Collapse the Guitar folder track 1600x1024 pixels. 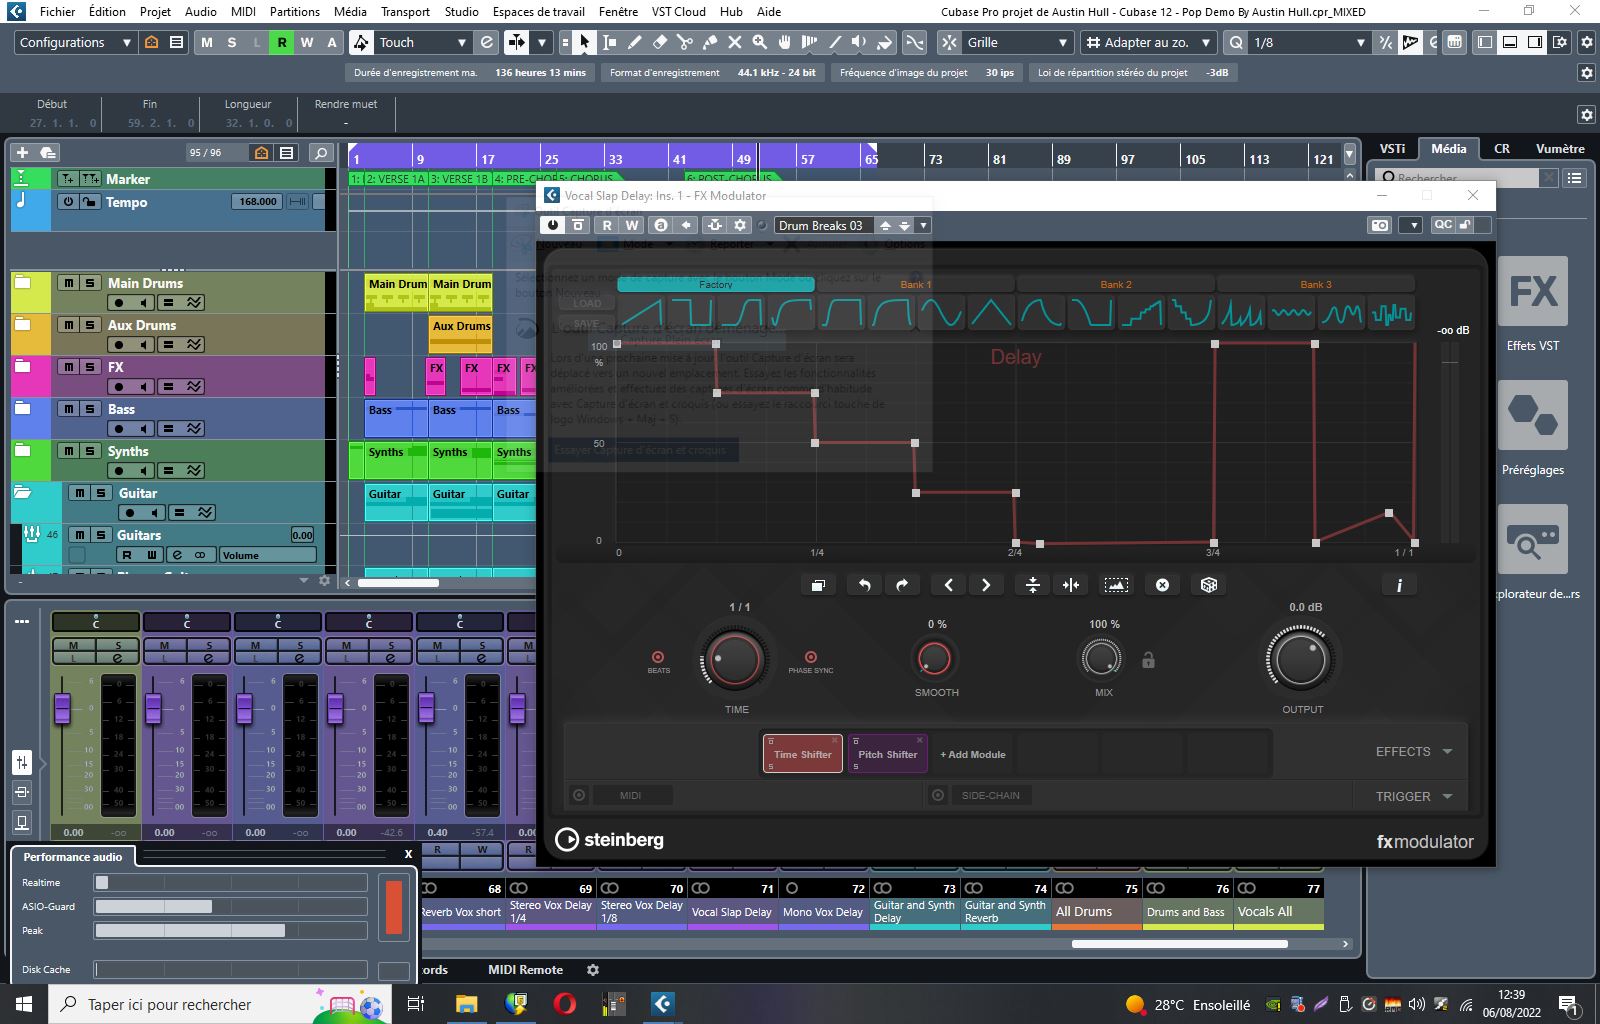pos(23,493)
